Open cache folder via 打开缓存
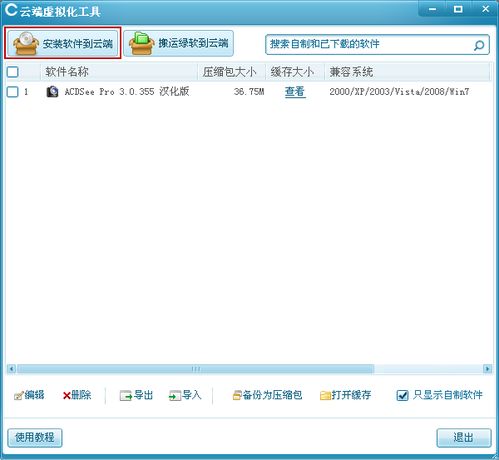 tap(345, 395)
